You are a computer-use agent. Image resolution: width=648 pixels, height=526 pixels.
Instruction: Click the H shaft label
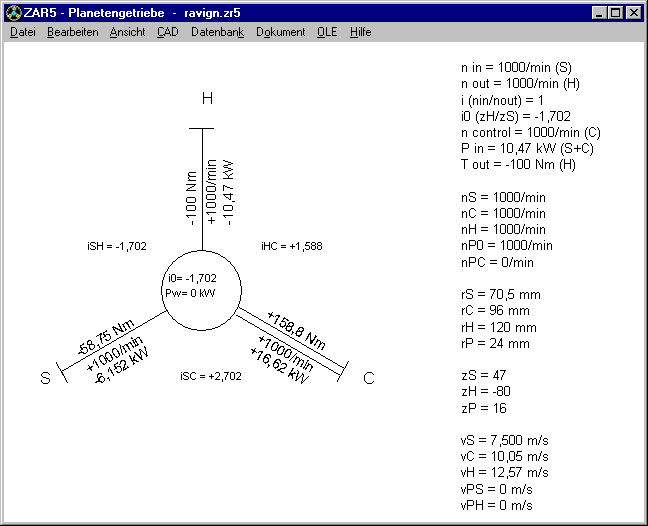pos(207,98)
